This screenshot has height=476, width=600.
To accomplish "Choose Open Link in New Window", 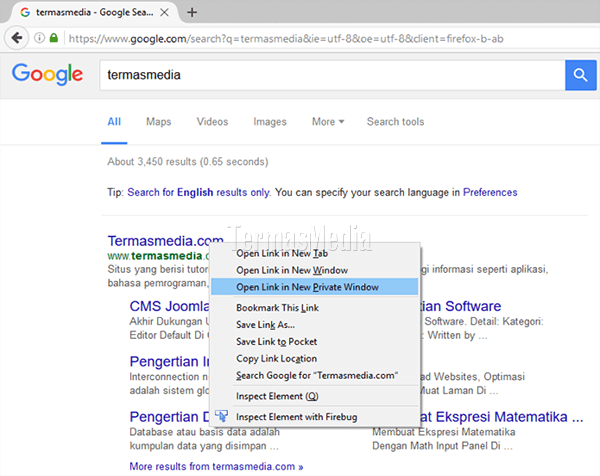I will [x=315, y=270].
